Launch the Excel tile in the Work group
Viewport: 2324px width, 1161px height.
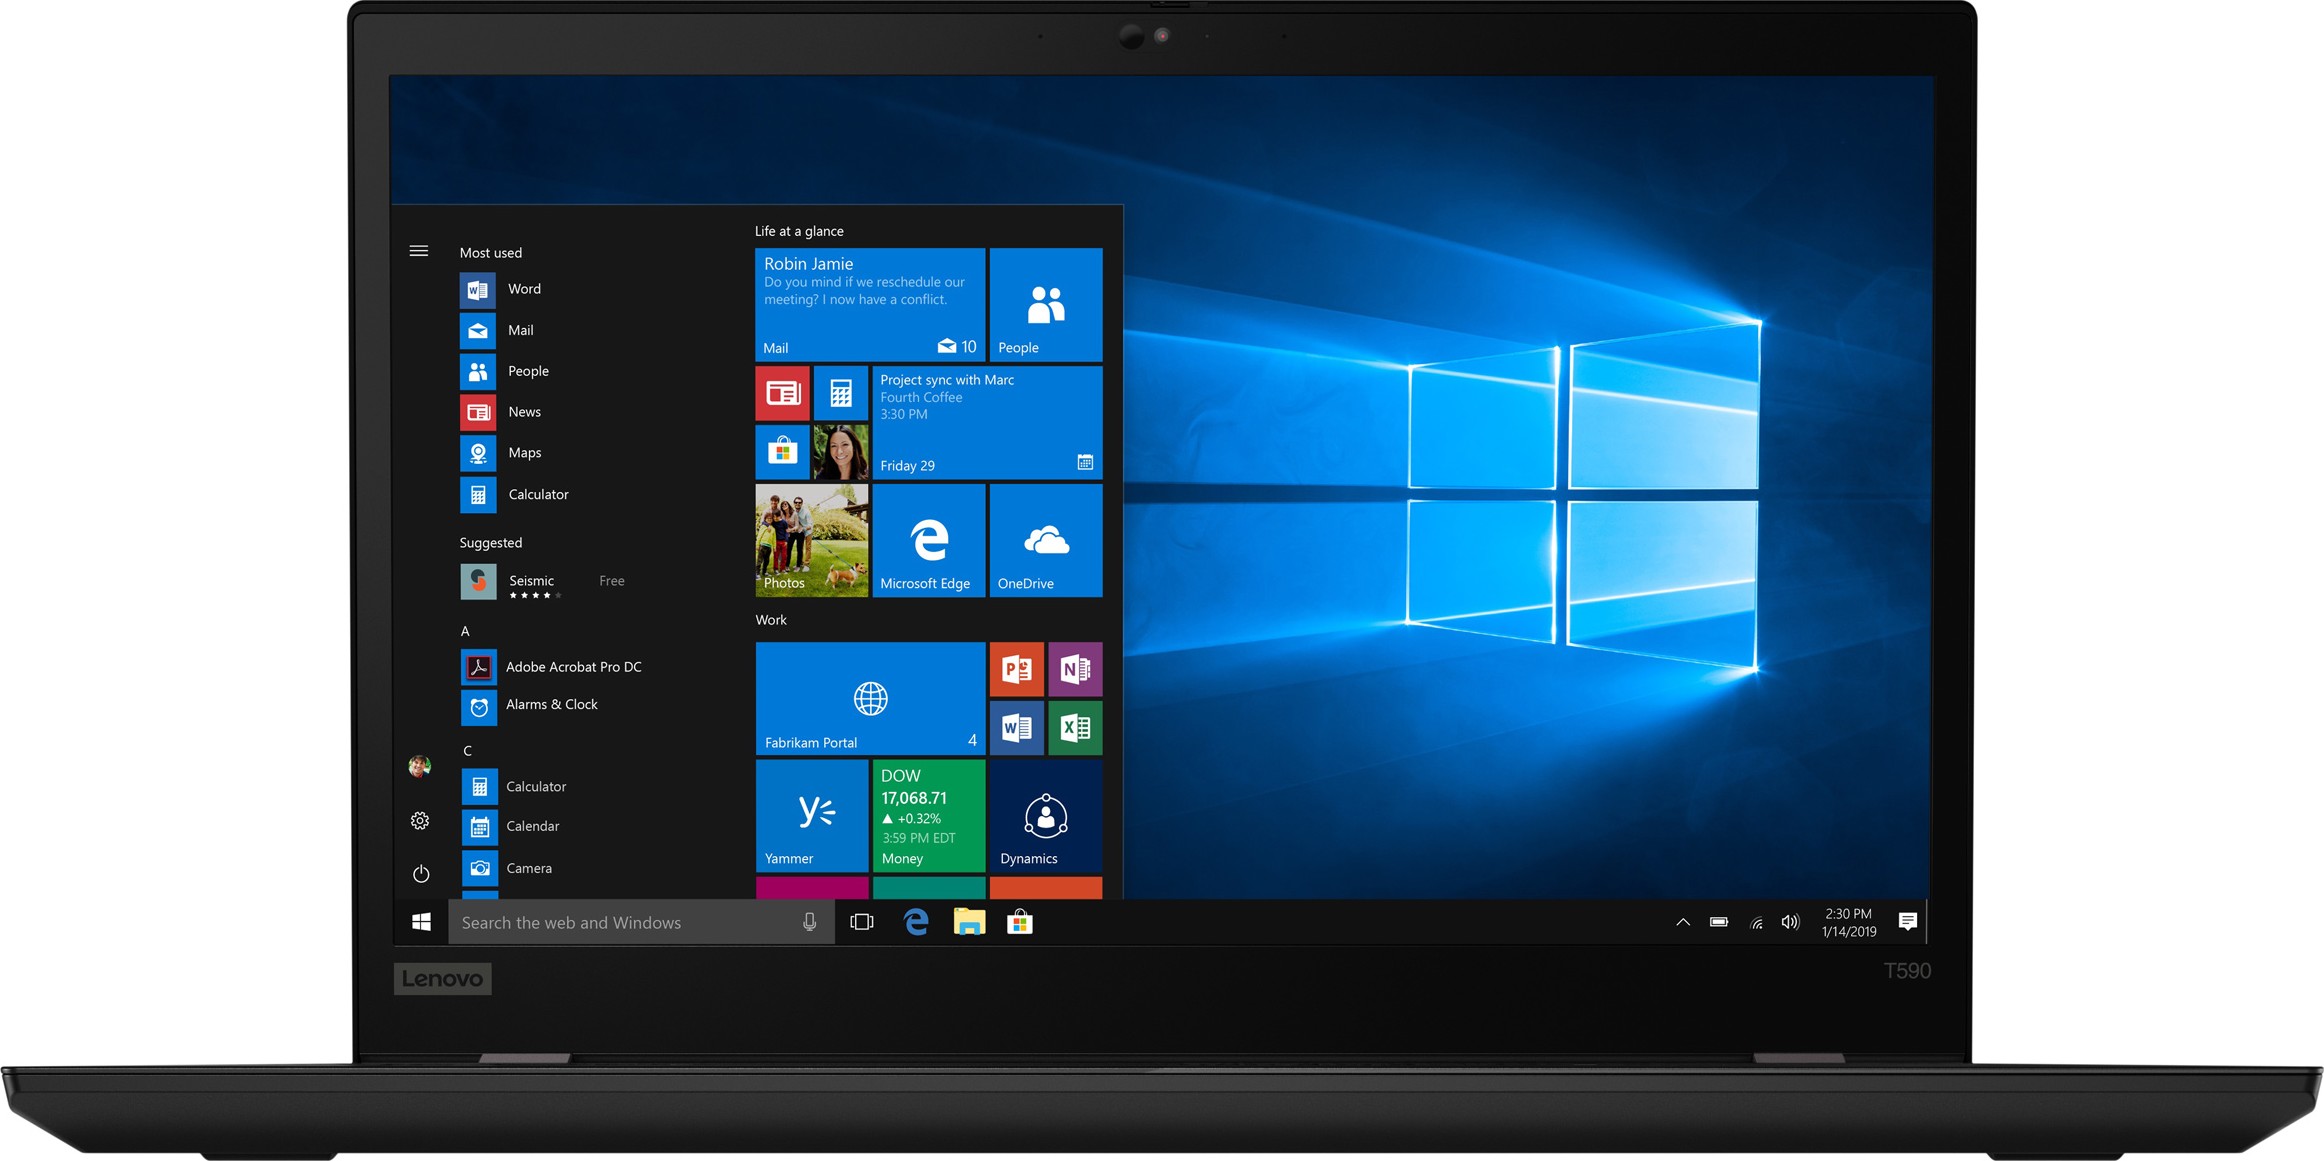click(x=1075, y=728)
